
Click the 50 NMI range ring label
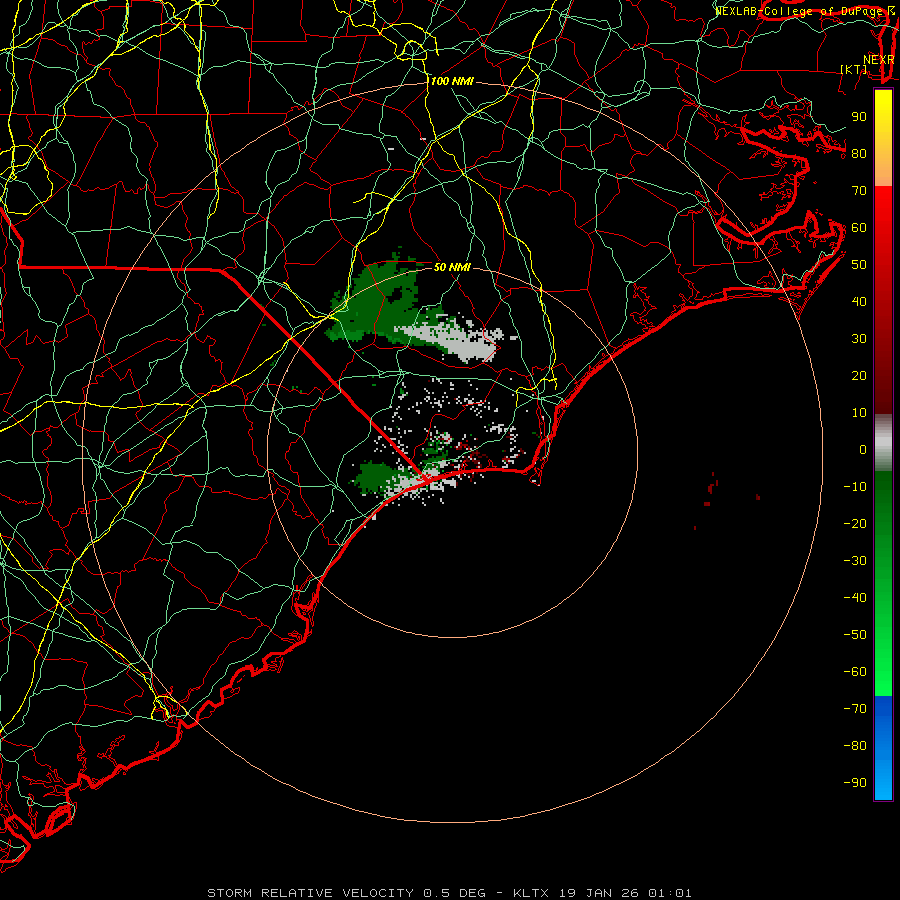452,267
